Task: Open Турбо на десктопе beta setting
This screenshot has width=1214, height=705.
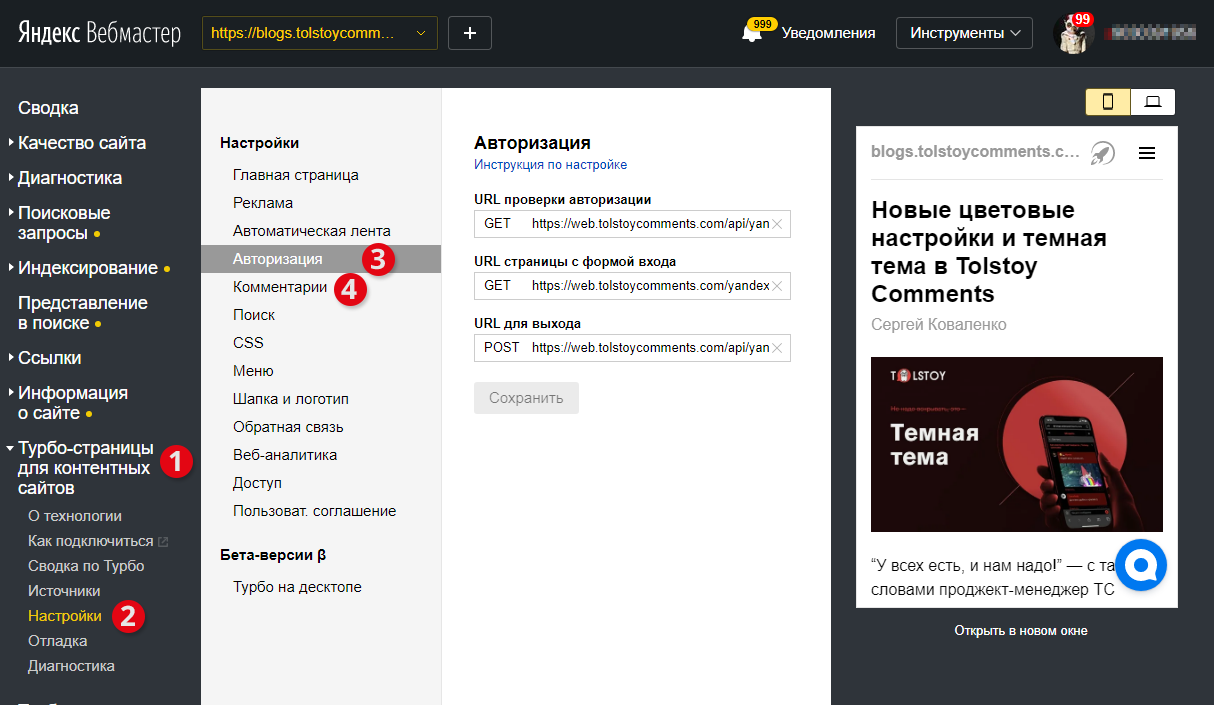Action: pos(297,587)
